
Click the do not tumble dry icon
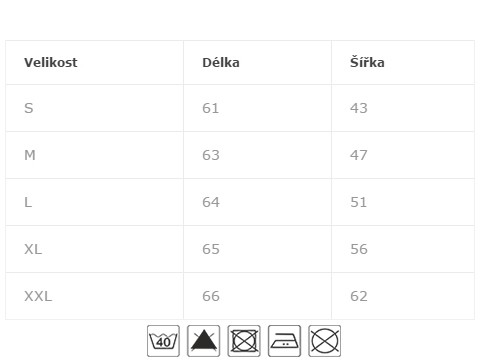[x=244, y=341]
